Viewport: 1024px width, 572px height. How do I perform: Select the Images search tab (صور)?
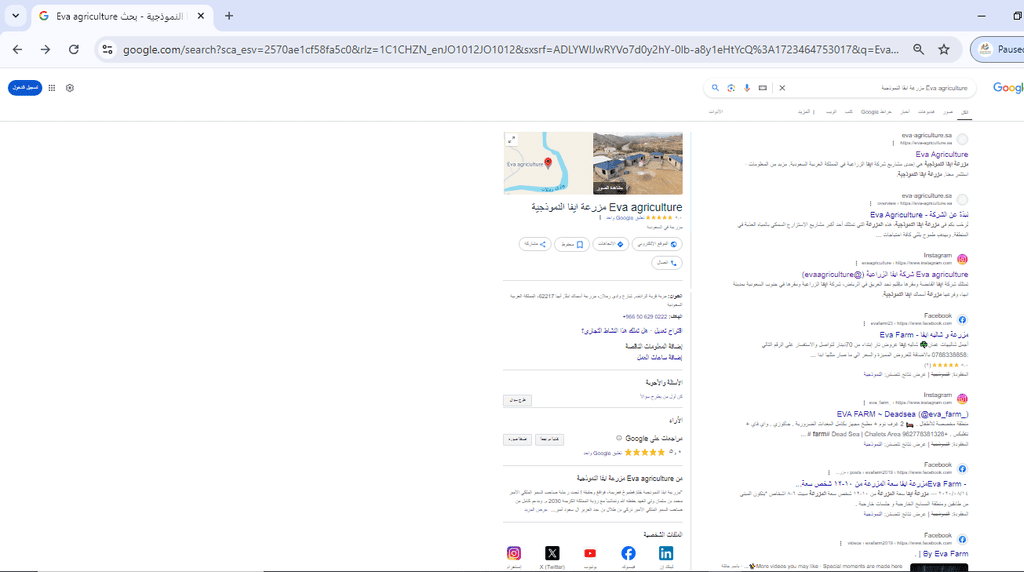[948, 112]
